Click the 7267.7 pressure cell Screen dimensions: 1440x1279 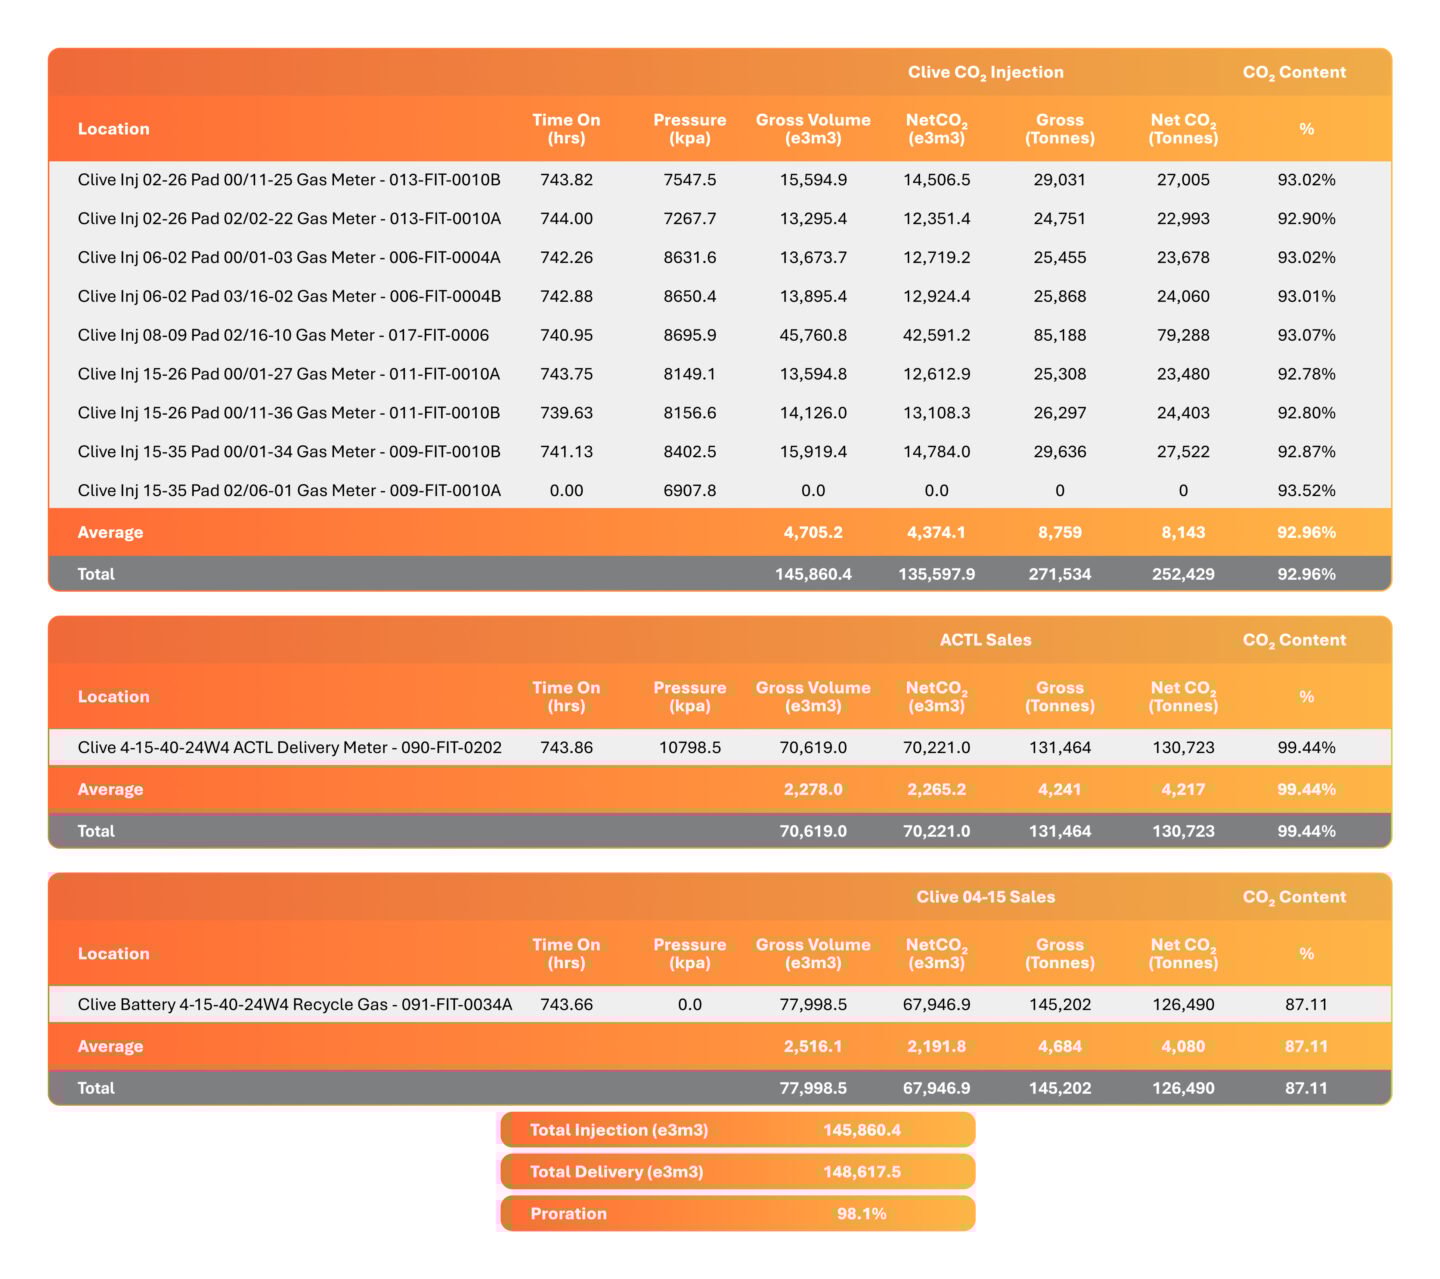(690, 219)
